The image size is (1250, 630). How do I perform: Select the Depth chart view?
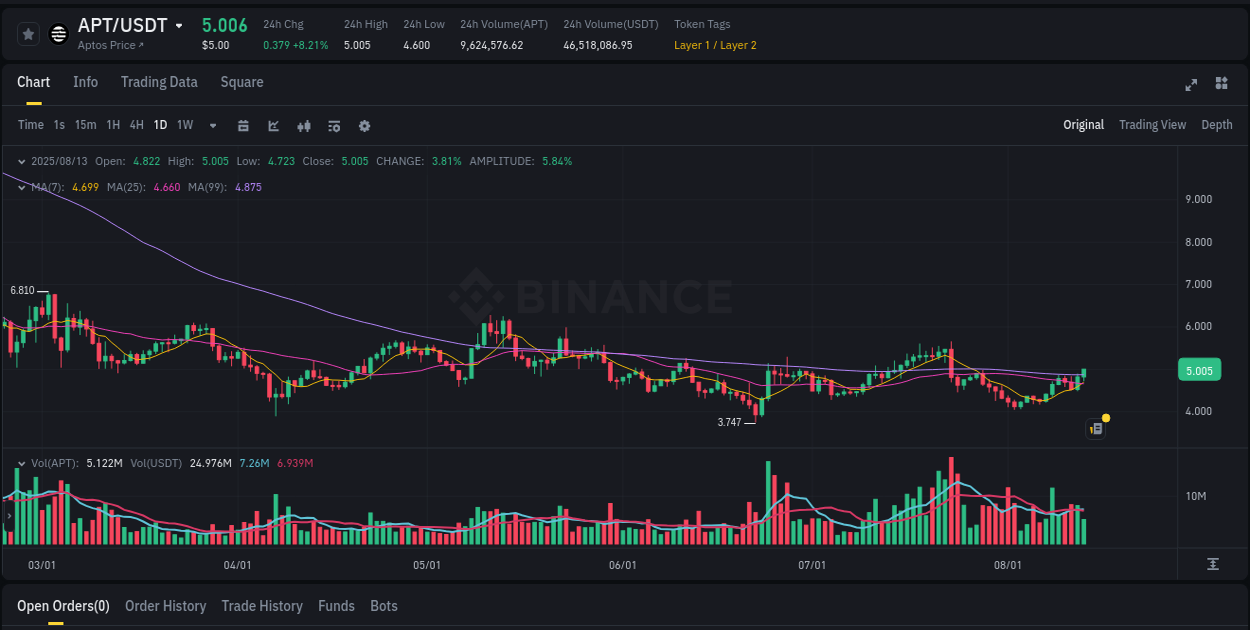[x=1217, y=125]
